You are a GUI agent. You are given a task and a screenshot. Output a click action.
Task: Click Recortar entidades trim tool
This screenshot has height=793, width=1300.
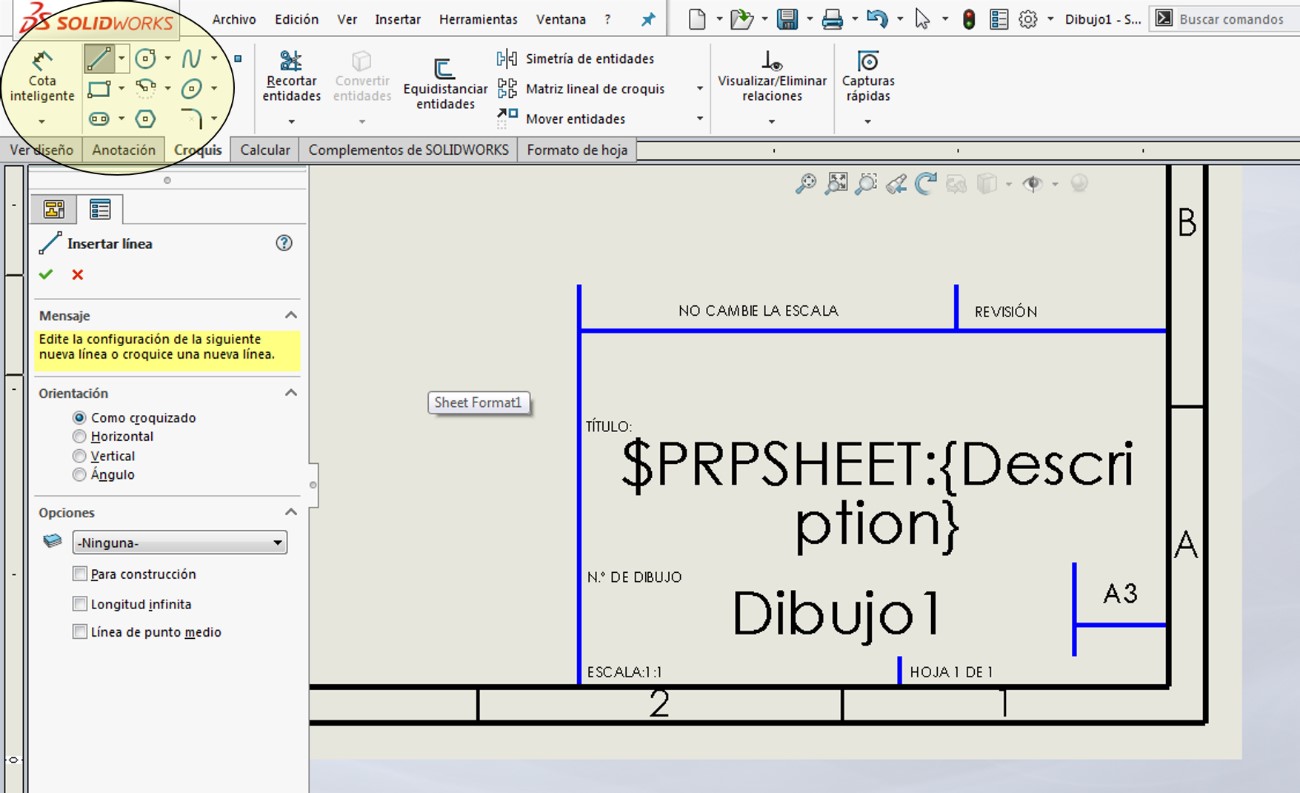click(291, 77)
